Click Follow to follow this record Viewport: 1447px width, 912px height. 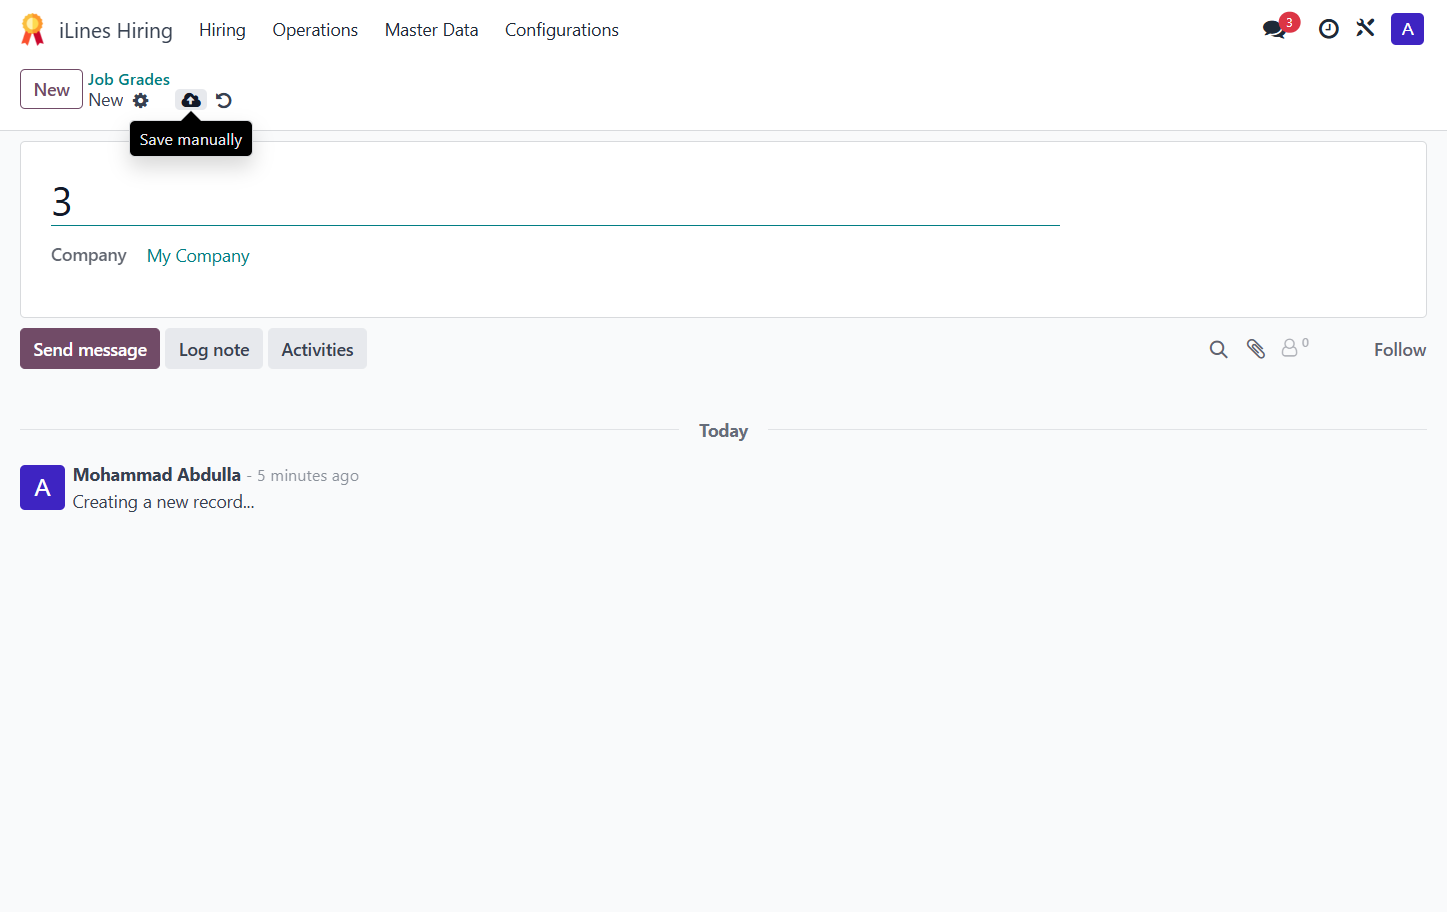point(1400,349)
